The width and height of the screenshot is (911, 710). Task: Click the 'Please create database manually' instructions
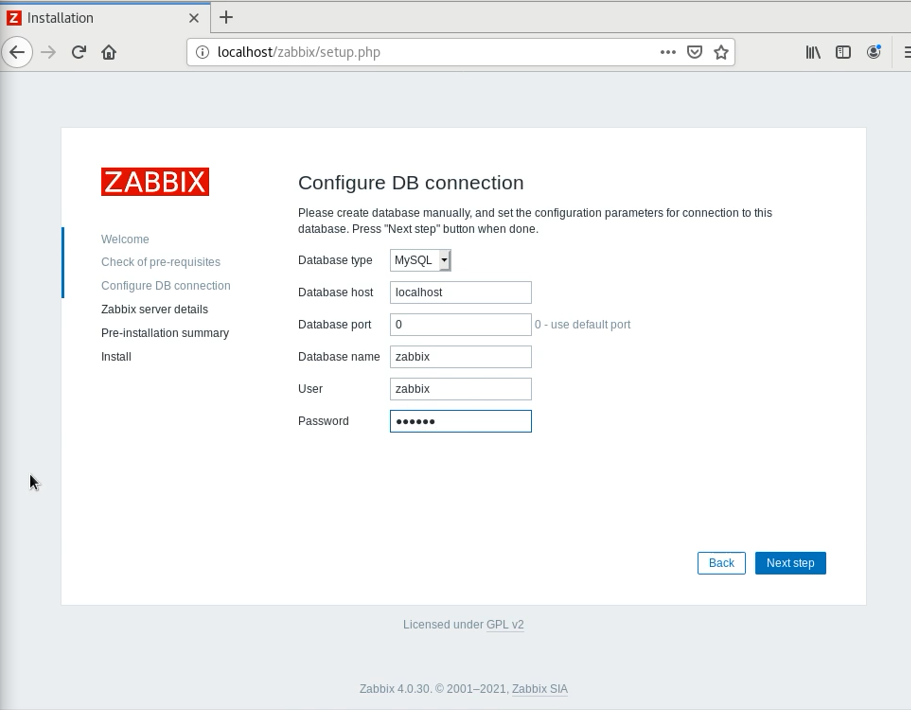(535, 221)
